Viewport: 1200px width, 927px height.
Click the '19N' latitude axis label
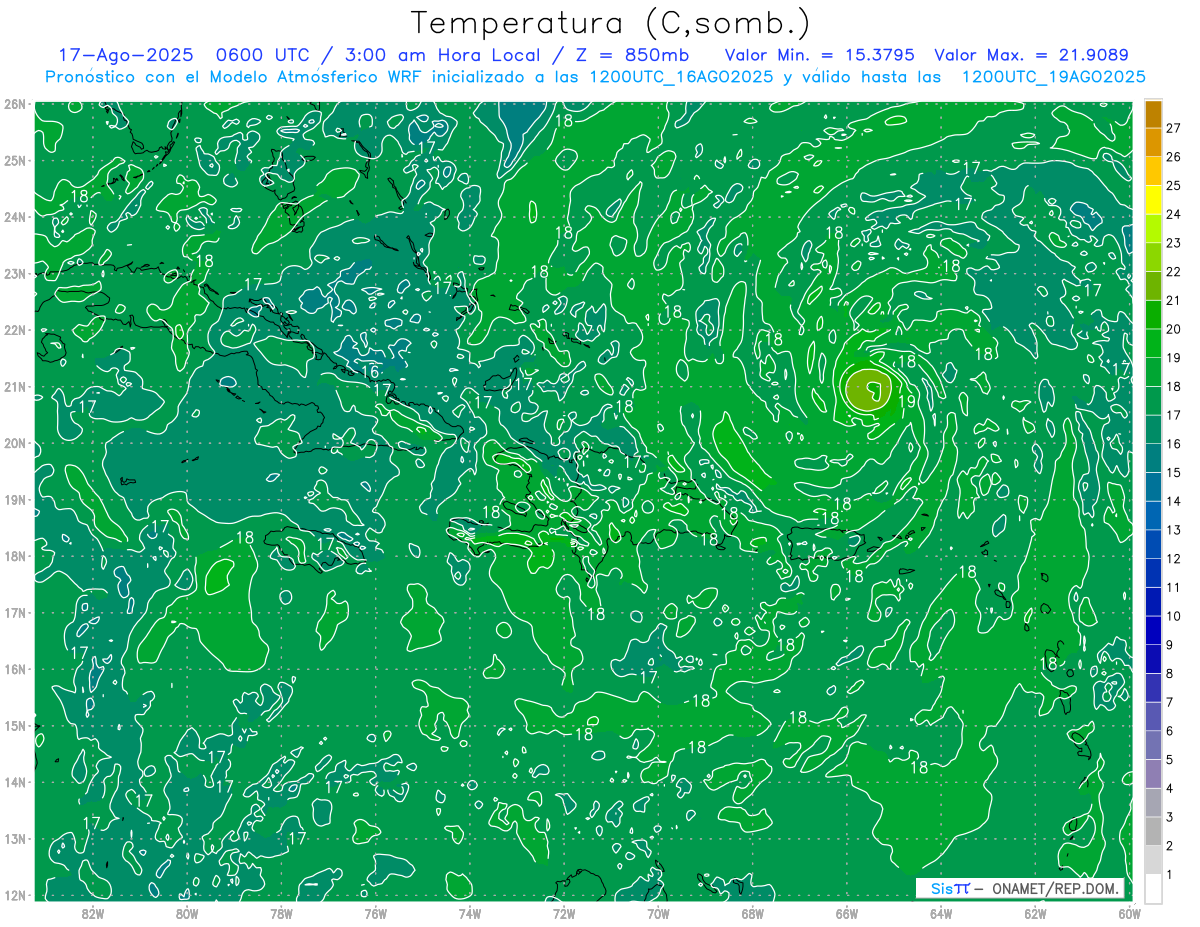click(14, 500)
